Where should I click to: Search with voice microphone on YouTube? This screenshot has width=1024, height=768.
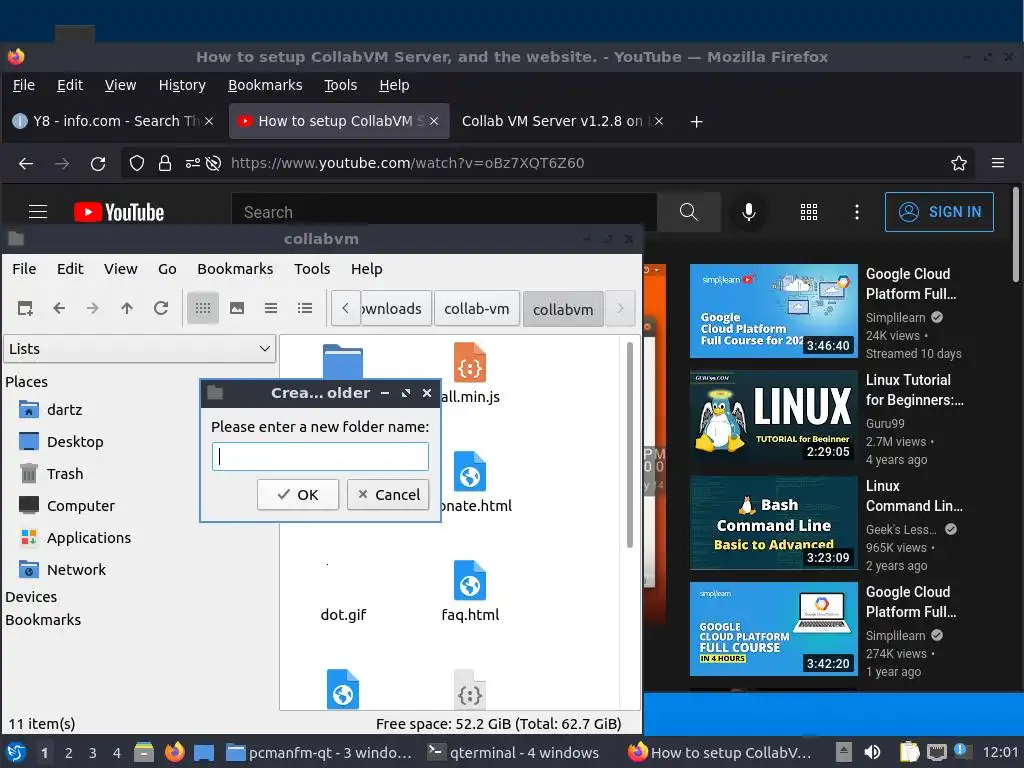coord(749,212)
